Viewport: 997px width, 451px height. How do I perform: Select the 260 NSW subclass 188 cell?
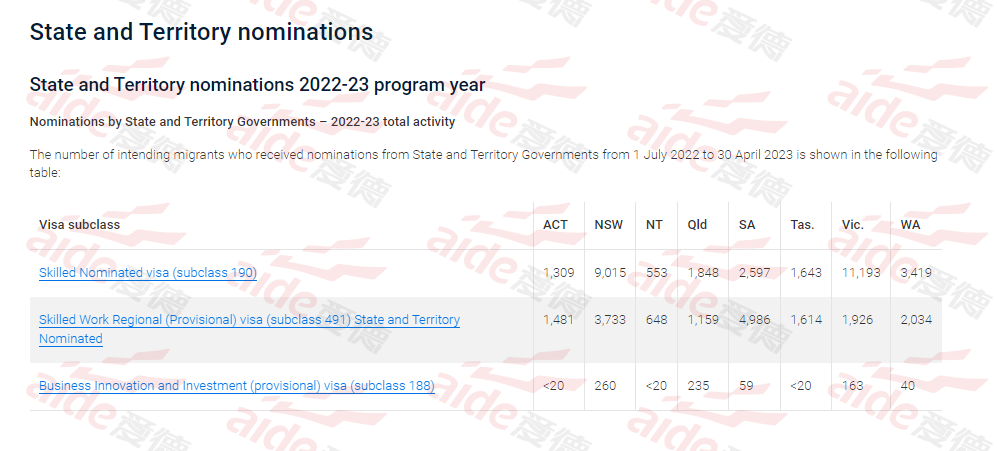click(605, 385)
